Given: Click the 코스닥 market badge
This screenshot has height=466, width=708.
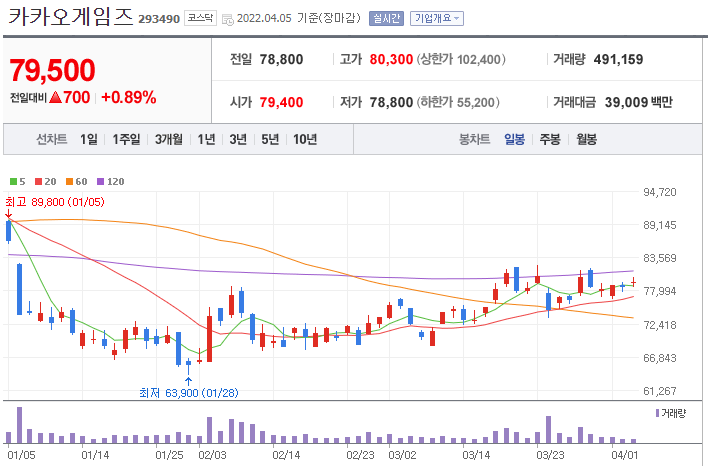Looking at the screenshot, I should click(200, 19).
